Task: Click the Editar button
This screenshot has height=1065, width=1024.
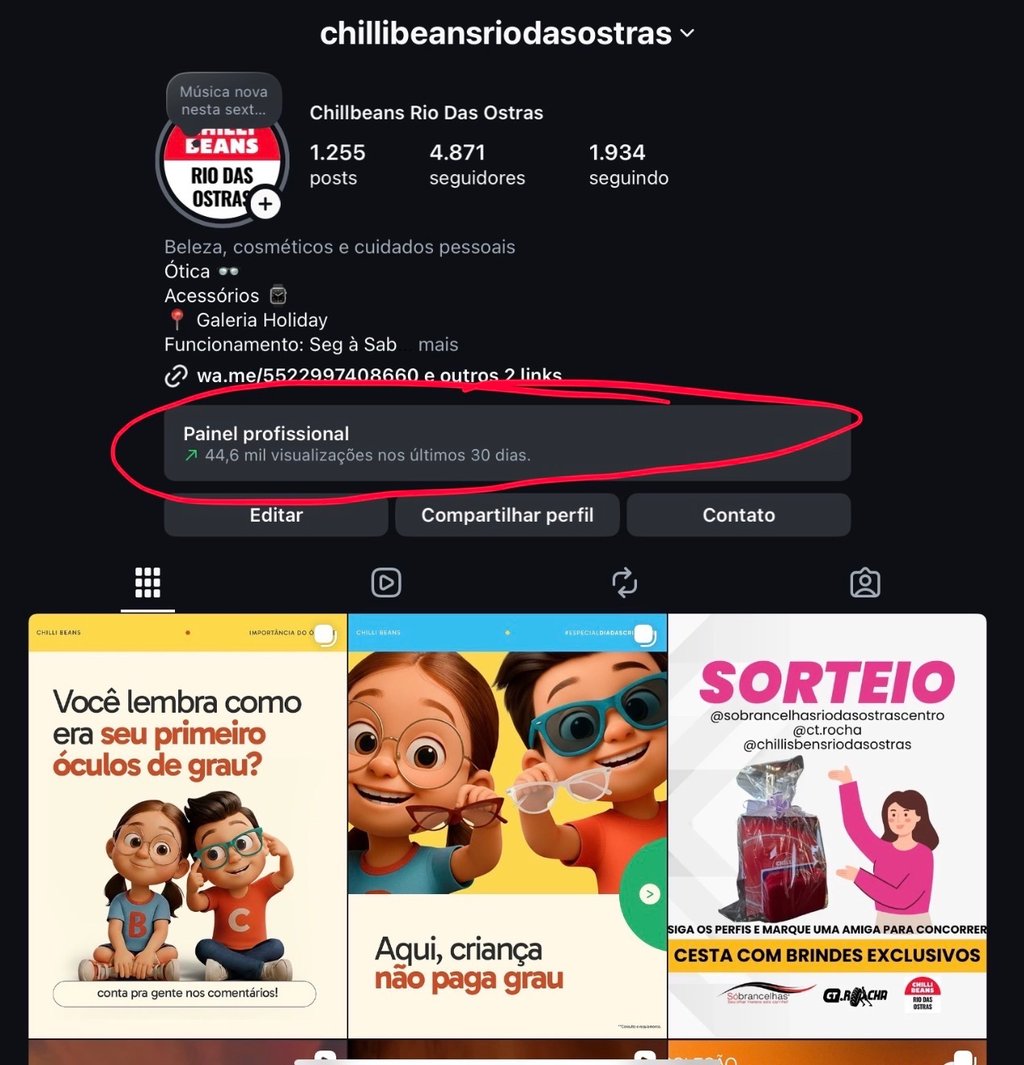Action: coord(276,515)
